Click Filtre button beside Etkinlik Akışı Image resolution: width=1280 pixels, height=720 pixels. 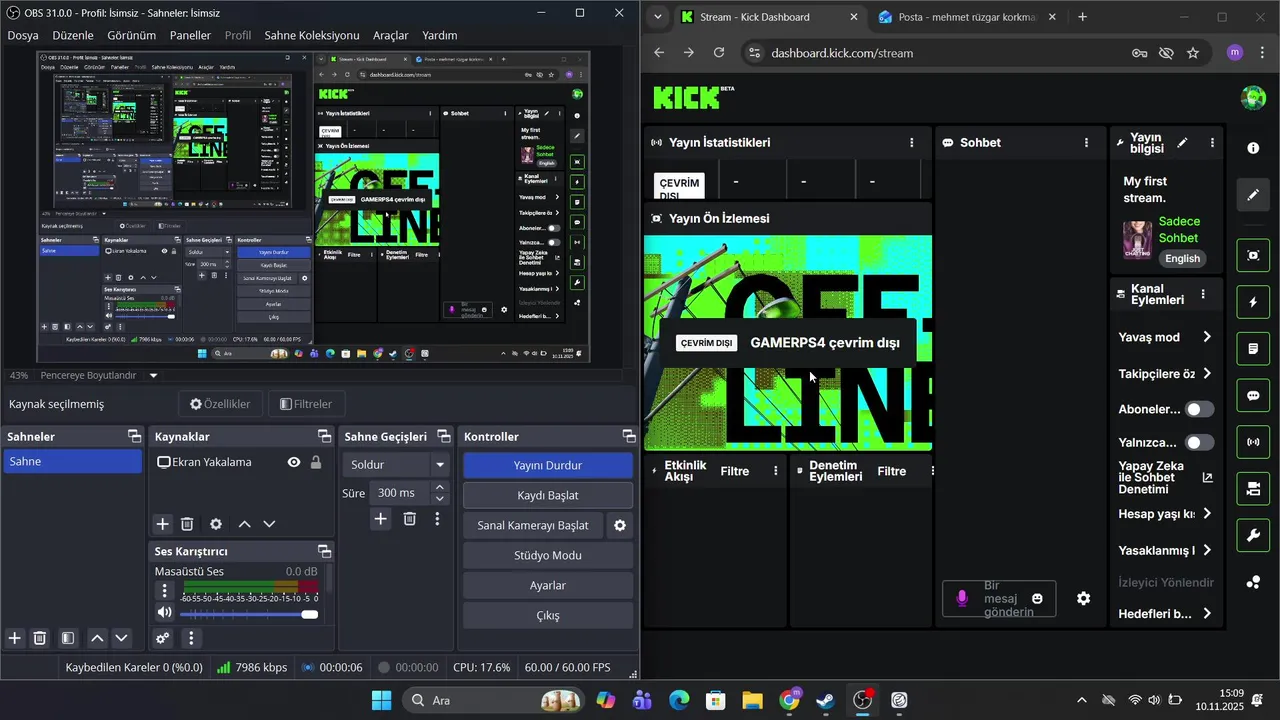click(735, 471)
